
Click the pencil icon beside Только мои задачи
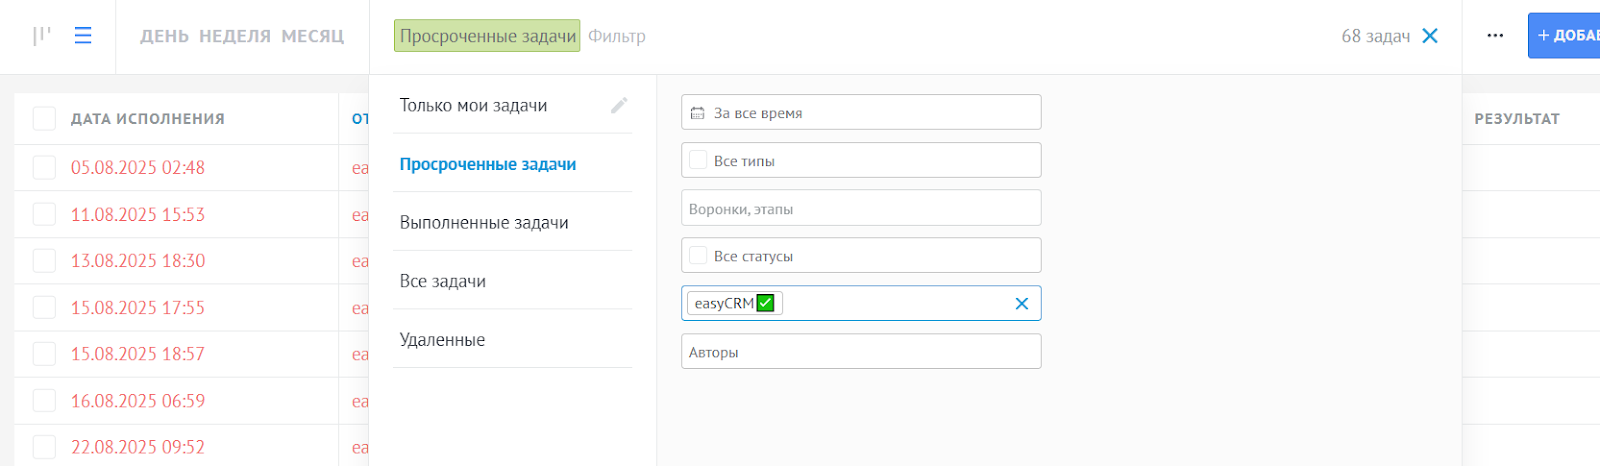pyautogui.click(x=619, y=105)
